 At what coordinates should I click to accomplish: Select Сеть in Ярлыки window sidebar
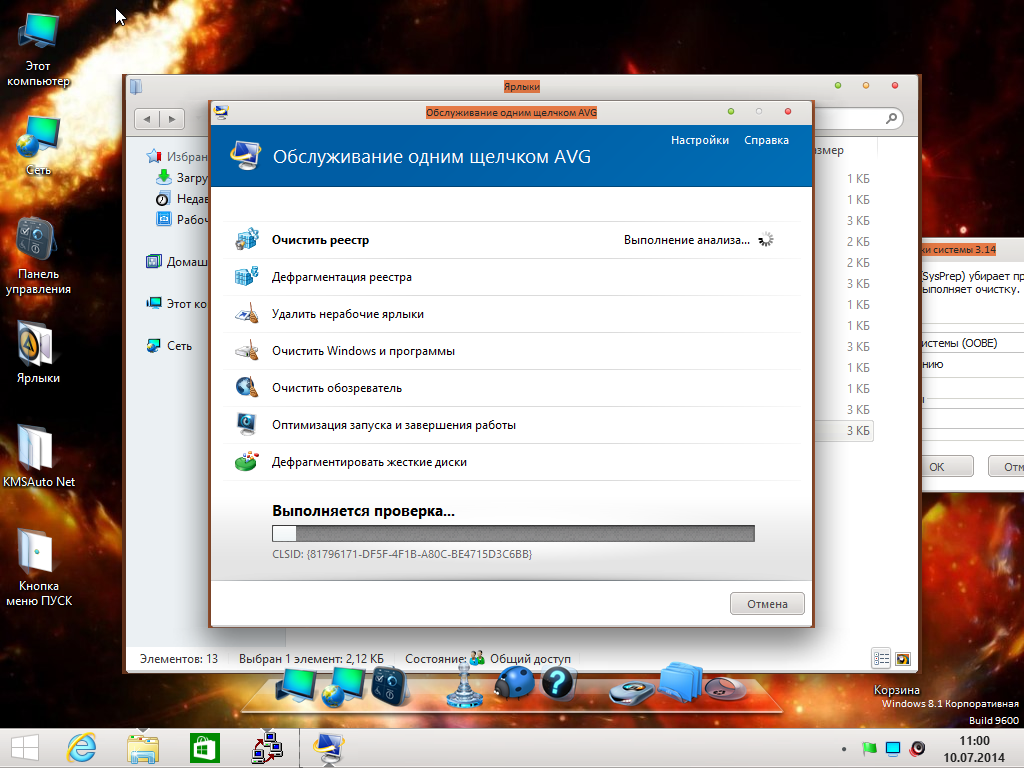tap(169, 345)
